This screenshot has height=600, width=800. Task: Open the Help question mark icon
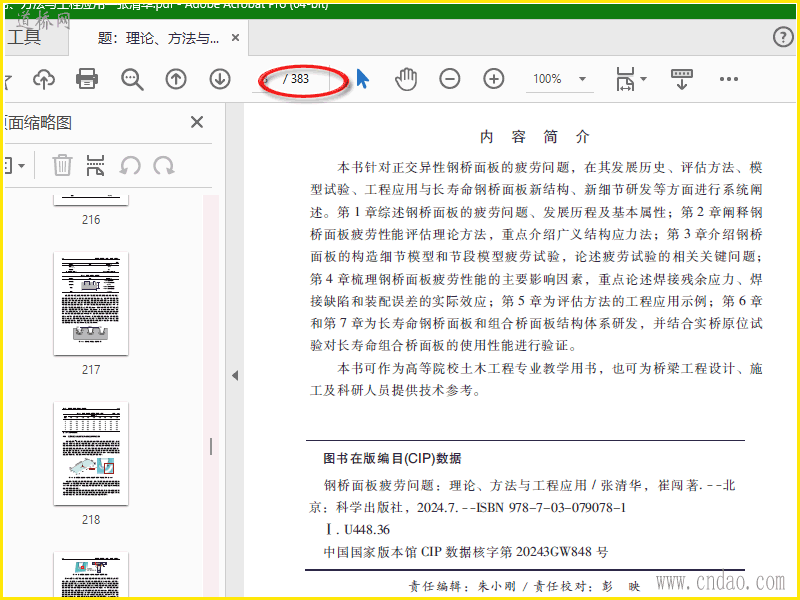(x=783, y=37)
